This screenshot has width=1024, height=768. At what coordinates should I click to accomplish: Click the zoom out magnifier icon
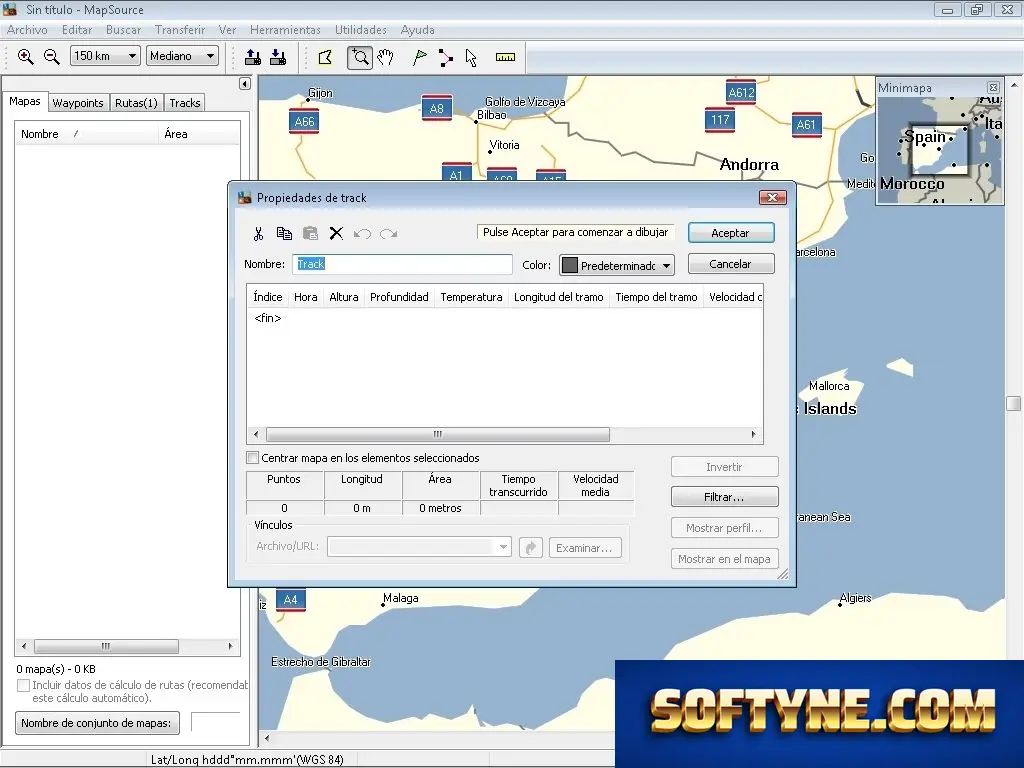pos(52,57)
